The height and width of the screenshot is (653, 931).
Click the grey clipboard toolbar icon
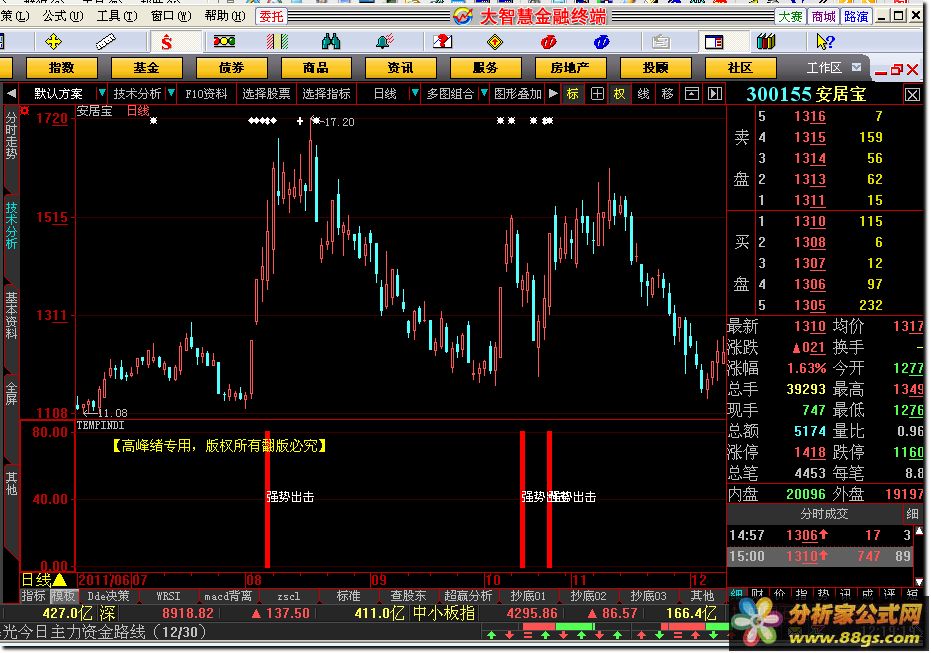click(x=660, y=42)
